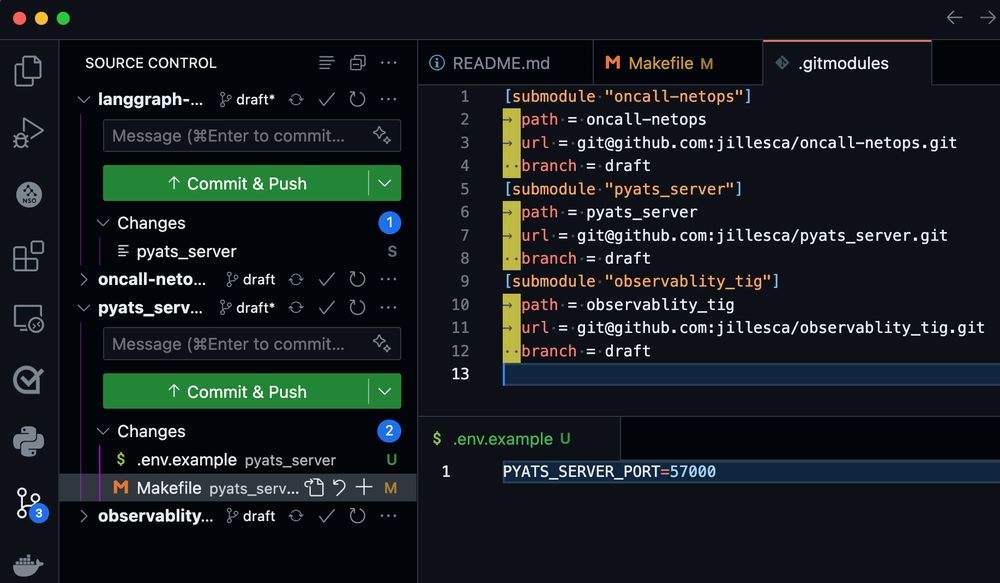Collapse Changes group under langgraph
Screen dimensions: 1000x583
tap(103, 223)
